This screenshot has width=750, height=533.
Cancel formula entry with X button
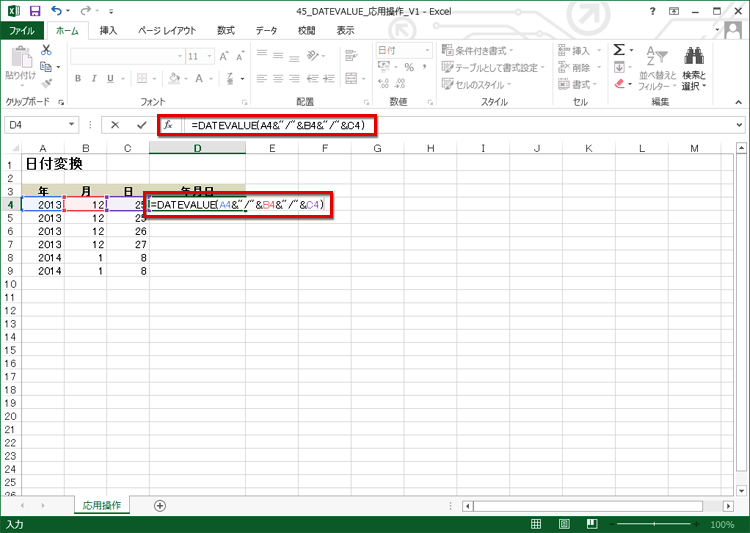(115, 125)
